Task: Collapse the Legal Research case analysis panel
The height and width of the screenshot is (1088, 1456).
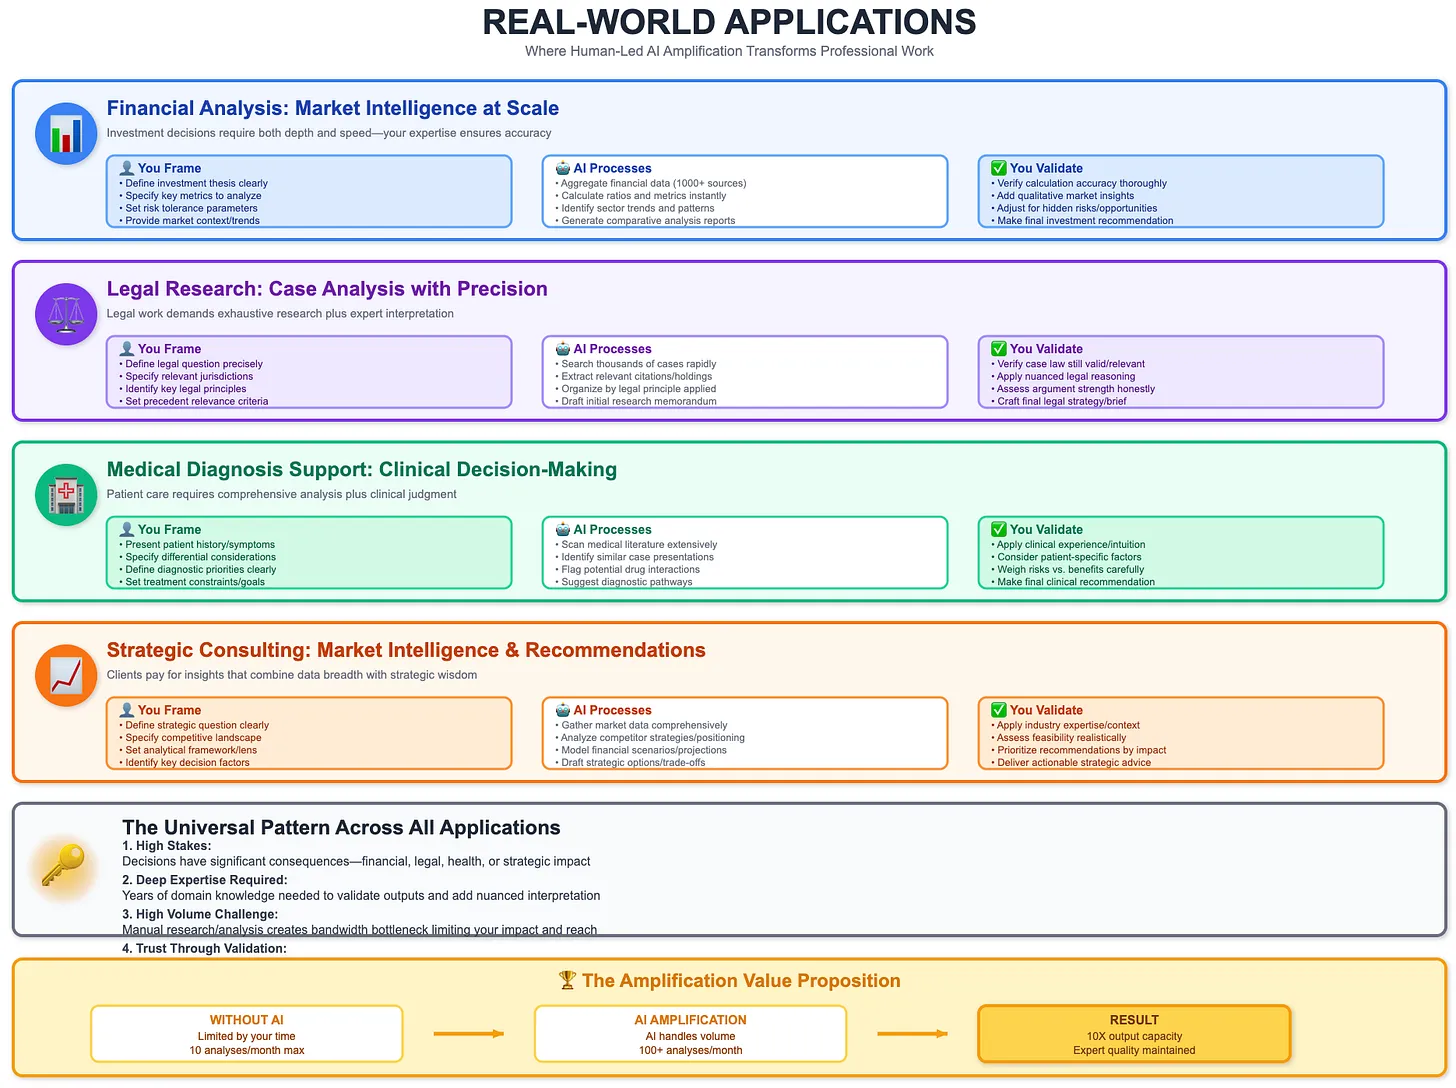Action: tap(327, 288)
